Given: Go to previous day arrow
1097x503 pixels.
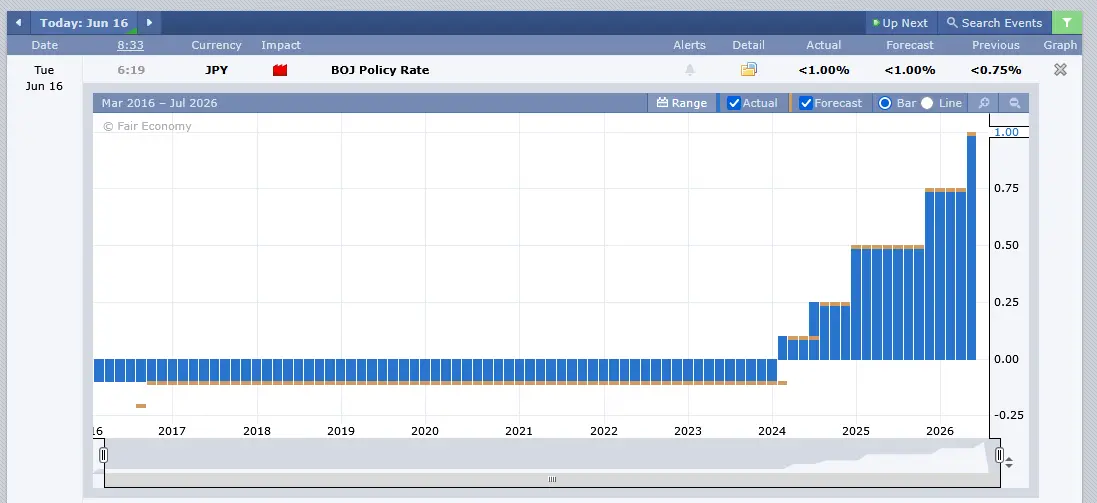Looking at the screenshot, I should click(x=18, y=22).
